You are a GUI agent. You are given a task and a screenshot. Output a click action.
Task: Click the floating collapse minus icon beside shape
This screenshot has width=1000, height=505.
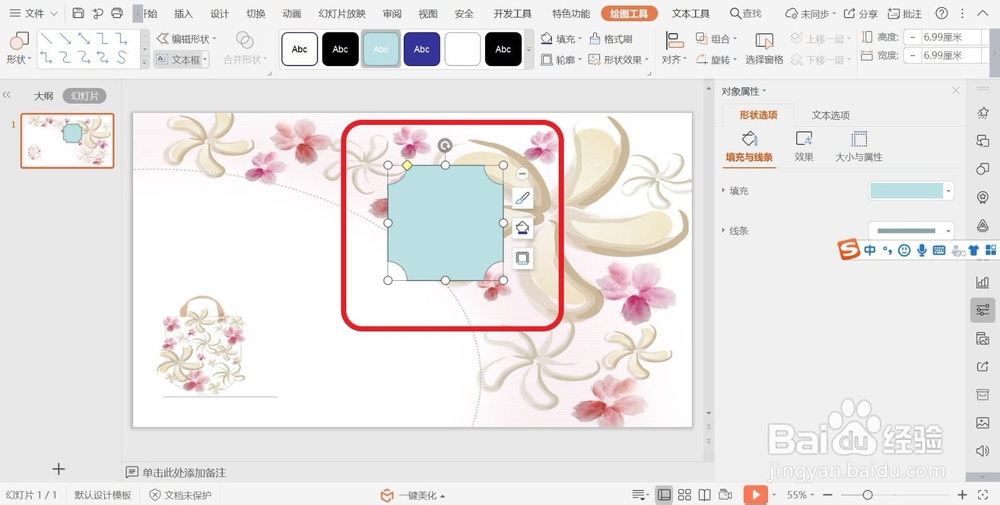(522, 174)
